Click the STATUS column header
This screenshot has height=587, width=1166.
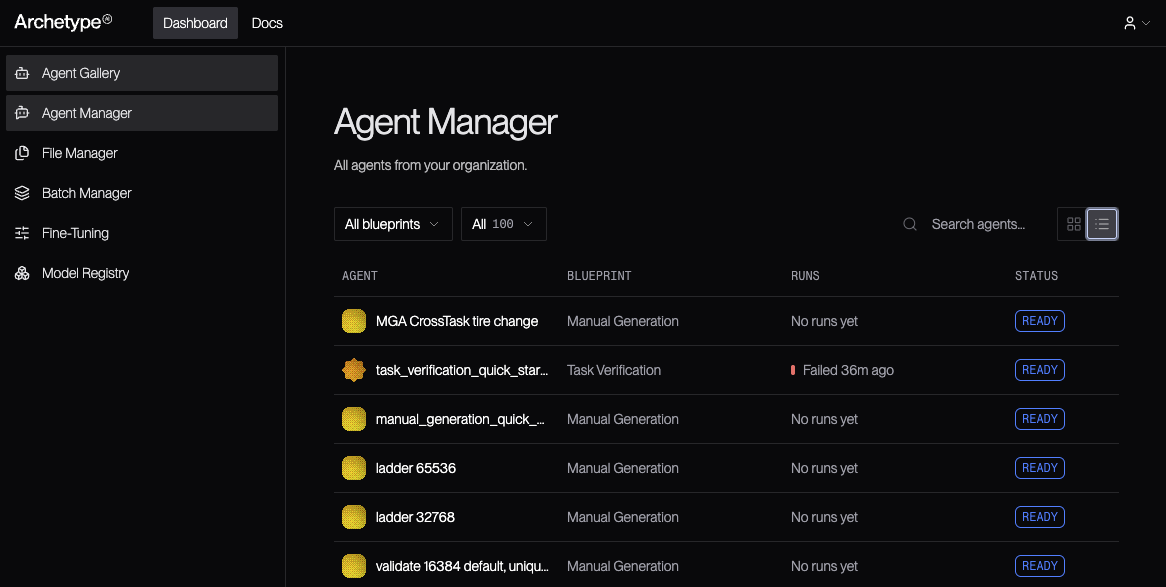tap(1036, 275)
